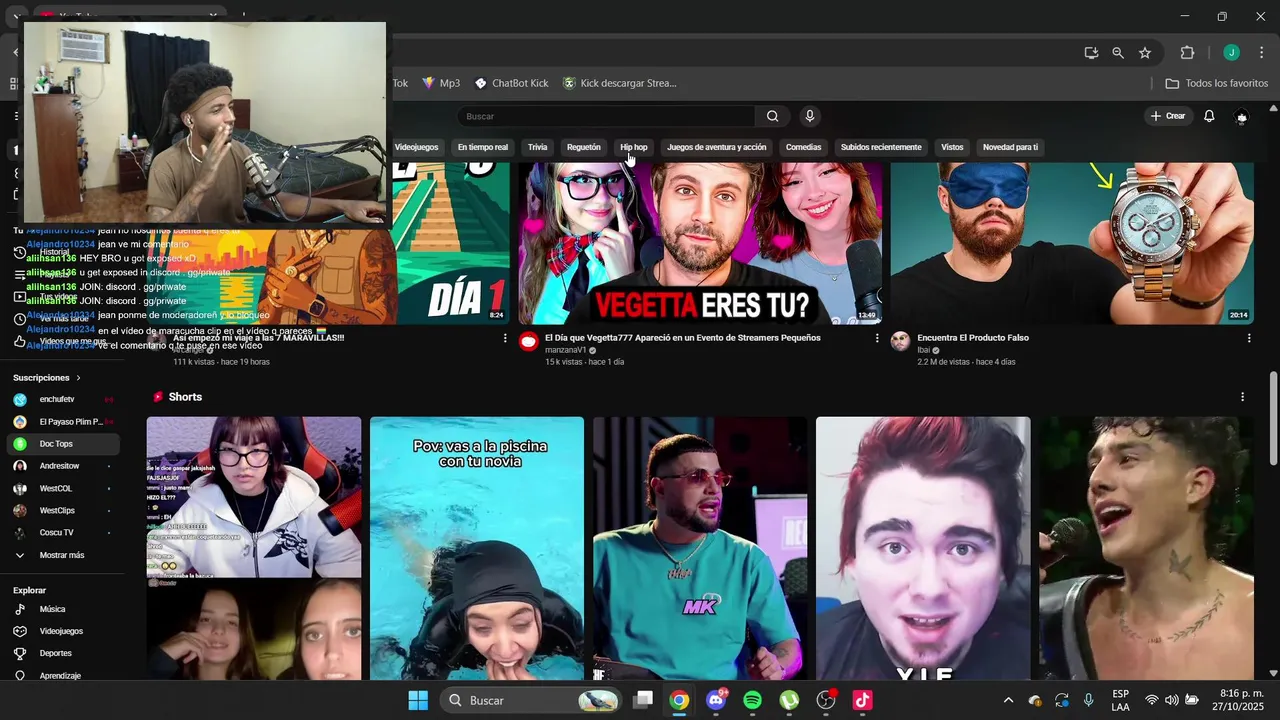Expand Mostrar más subscriptions

point(62,555)
